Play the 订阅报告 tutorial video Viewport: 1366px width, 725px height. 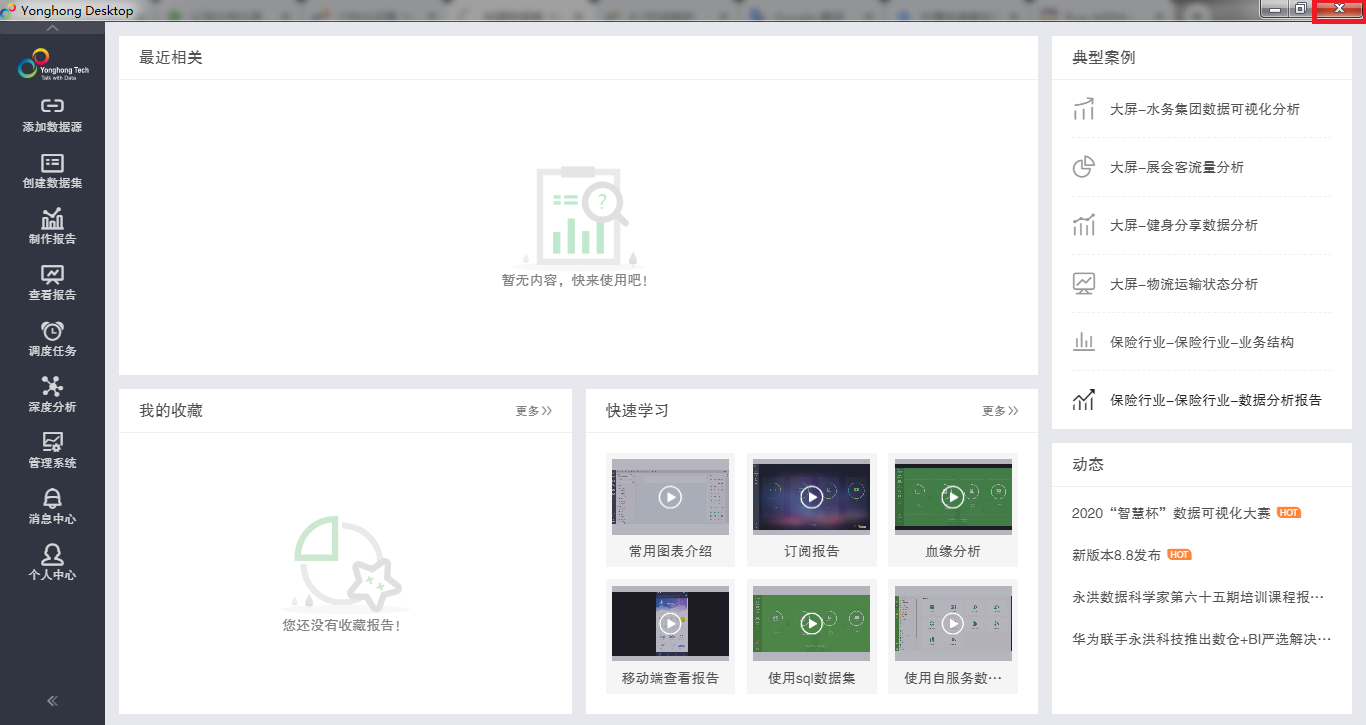(x=811, y=497)
